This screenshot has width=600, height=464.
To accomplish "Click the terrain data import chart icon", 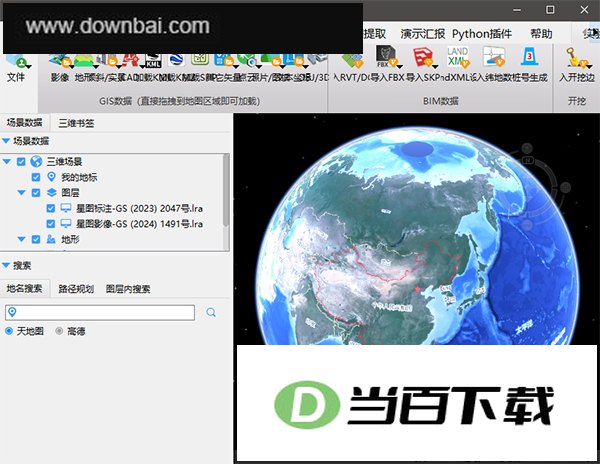I will pos(494,56).
